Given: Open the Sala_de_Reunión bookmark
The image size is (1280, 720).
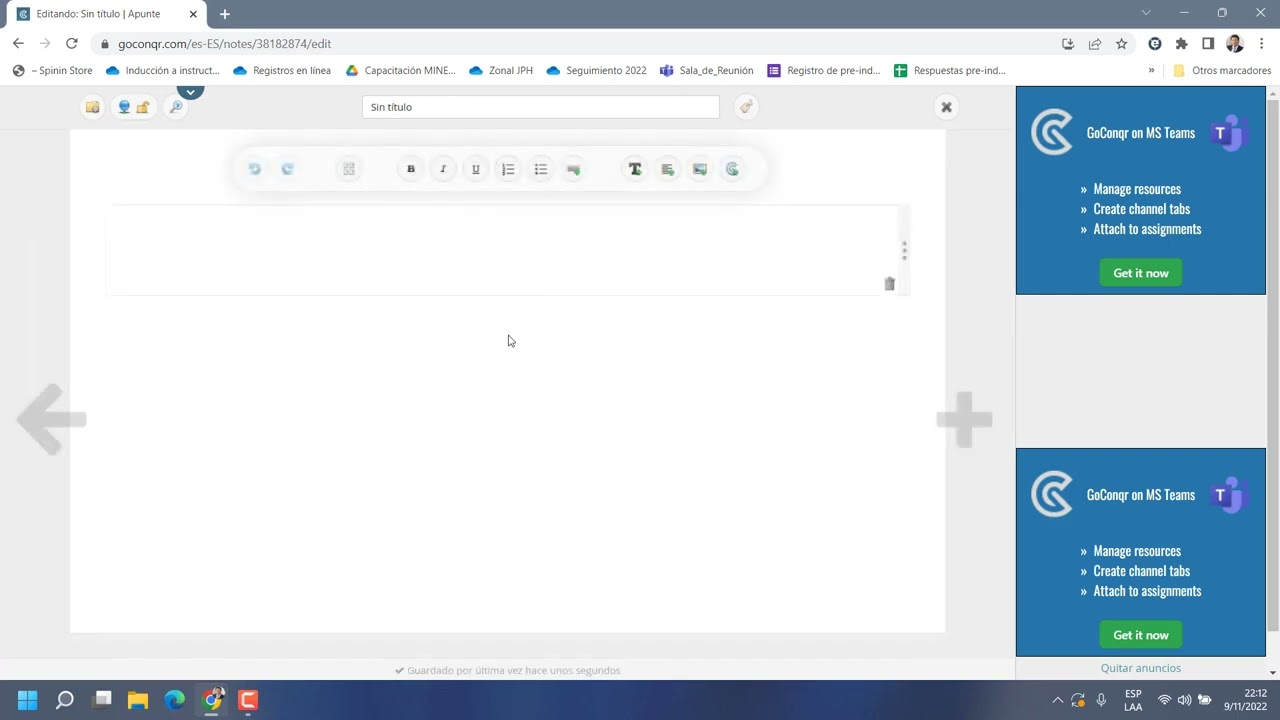Looking at the screenshot, I should 707,71.
